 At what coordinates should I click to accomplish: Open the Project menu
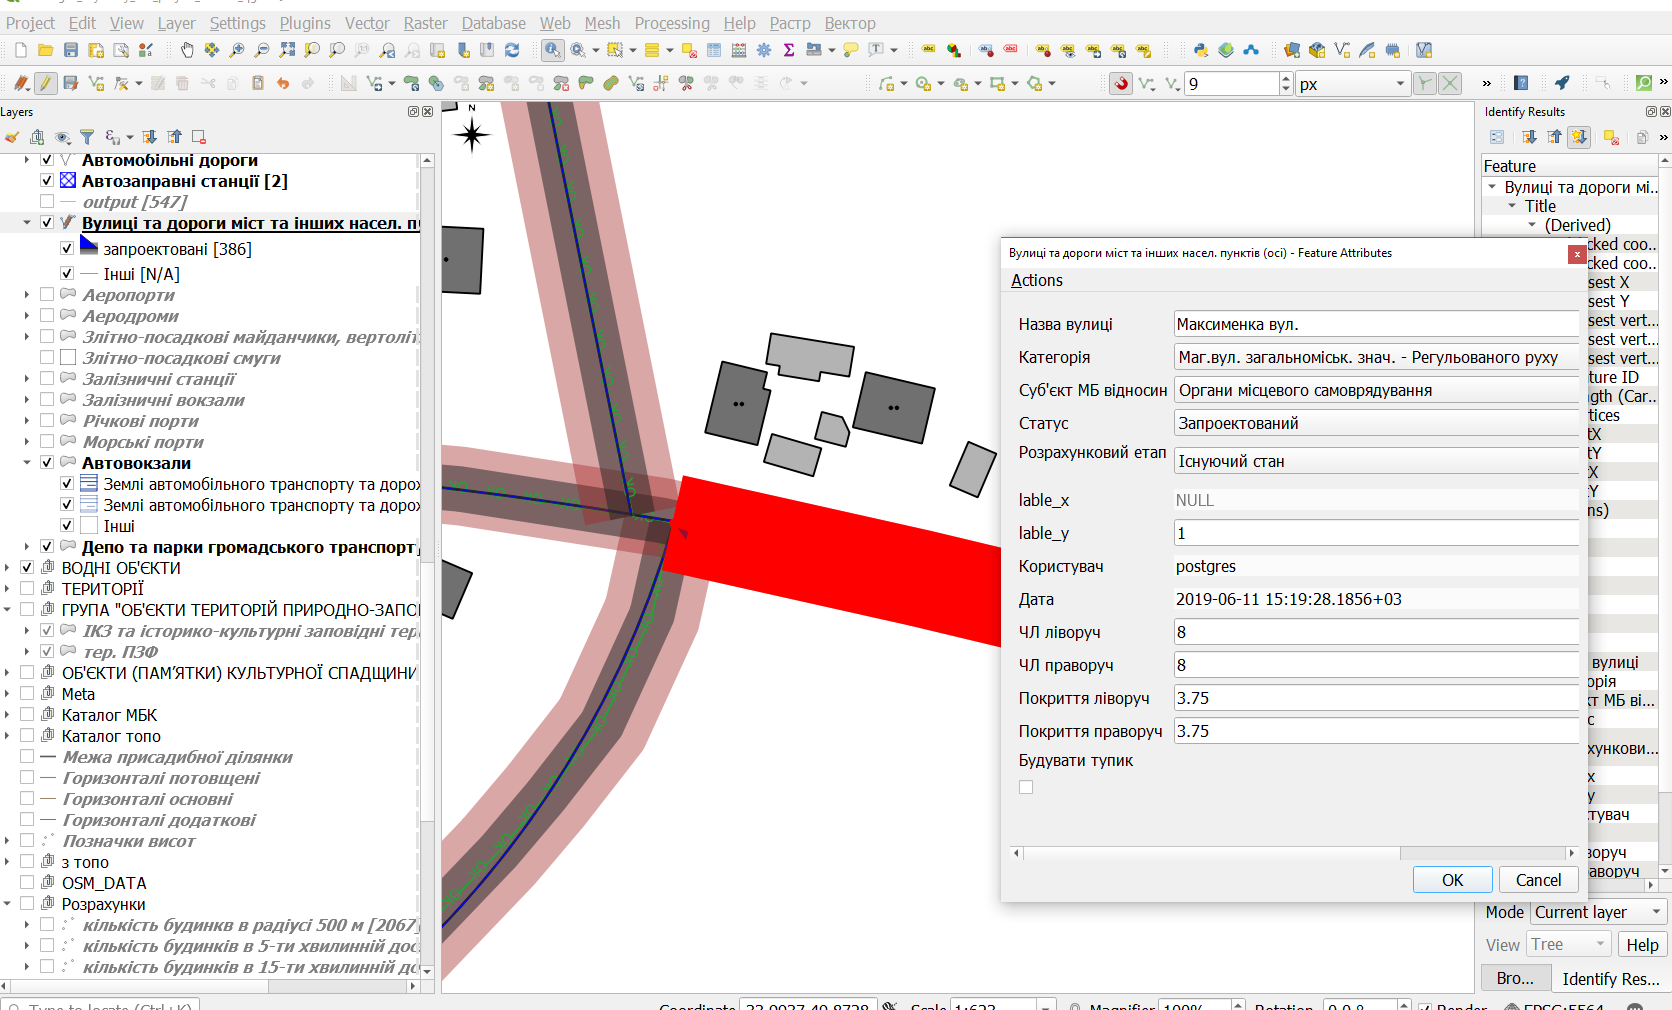click(x=30, y=23)
